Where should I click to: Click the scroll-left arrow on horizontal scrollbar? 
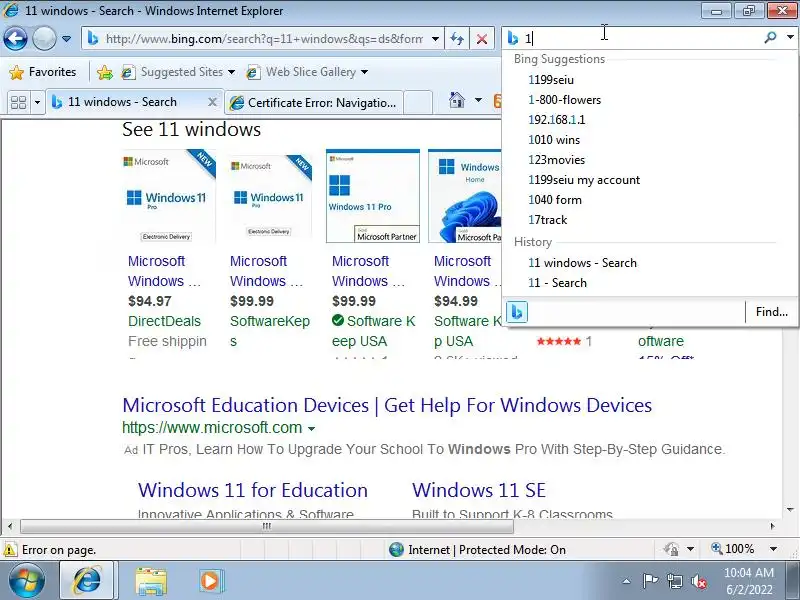10,526
